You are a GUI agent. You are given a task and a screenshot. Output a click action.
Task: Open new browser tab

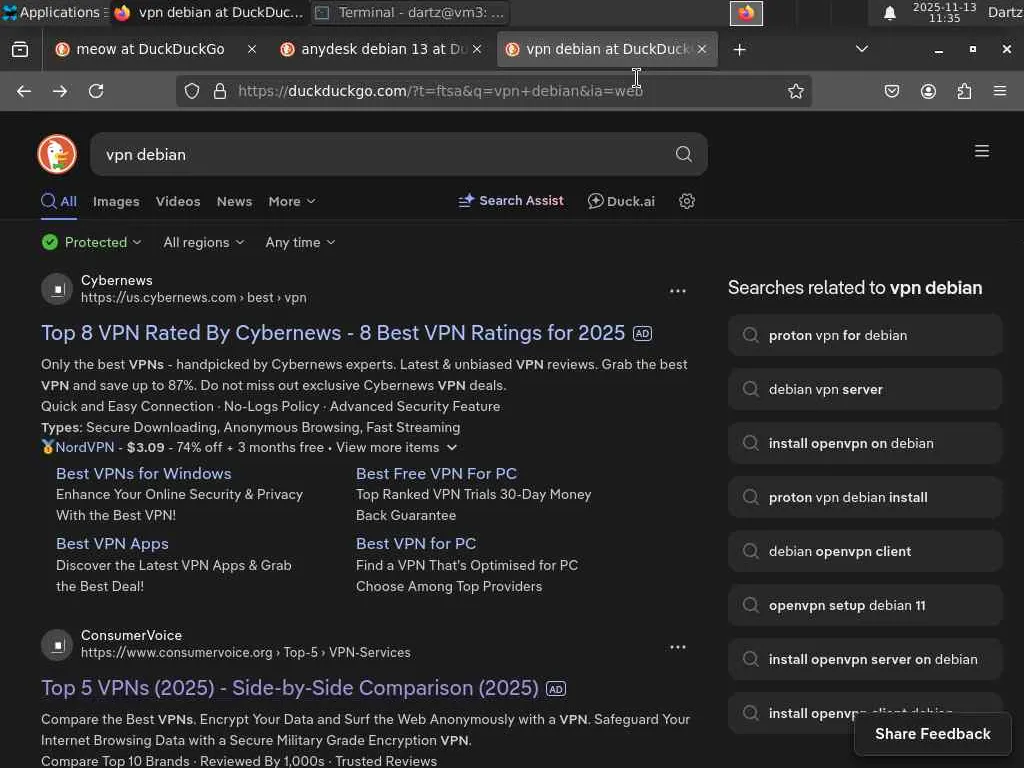click(739, 50)
